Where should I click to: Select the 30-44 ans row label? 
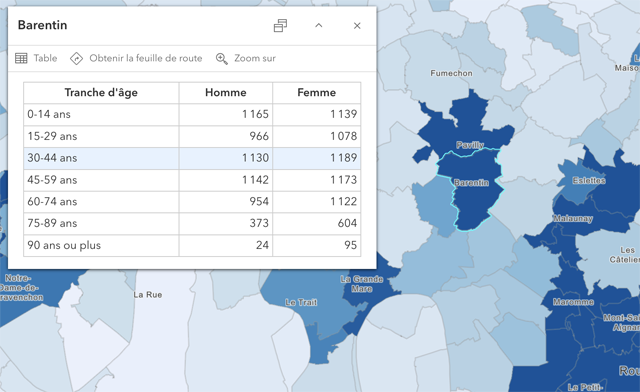(52, 158)
